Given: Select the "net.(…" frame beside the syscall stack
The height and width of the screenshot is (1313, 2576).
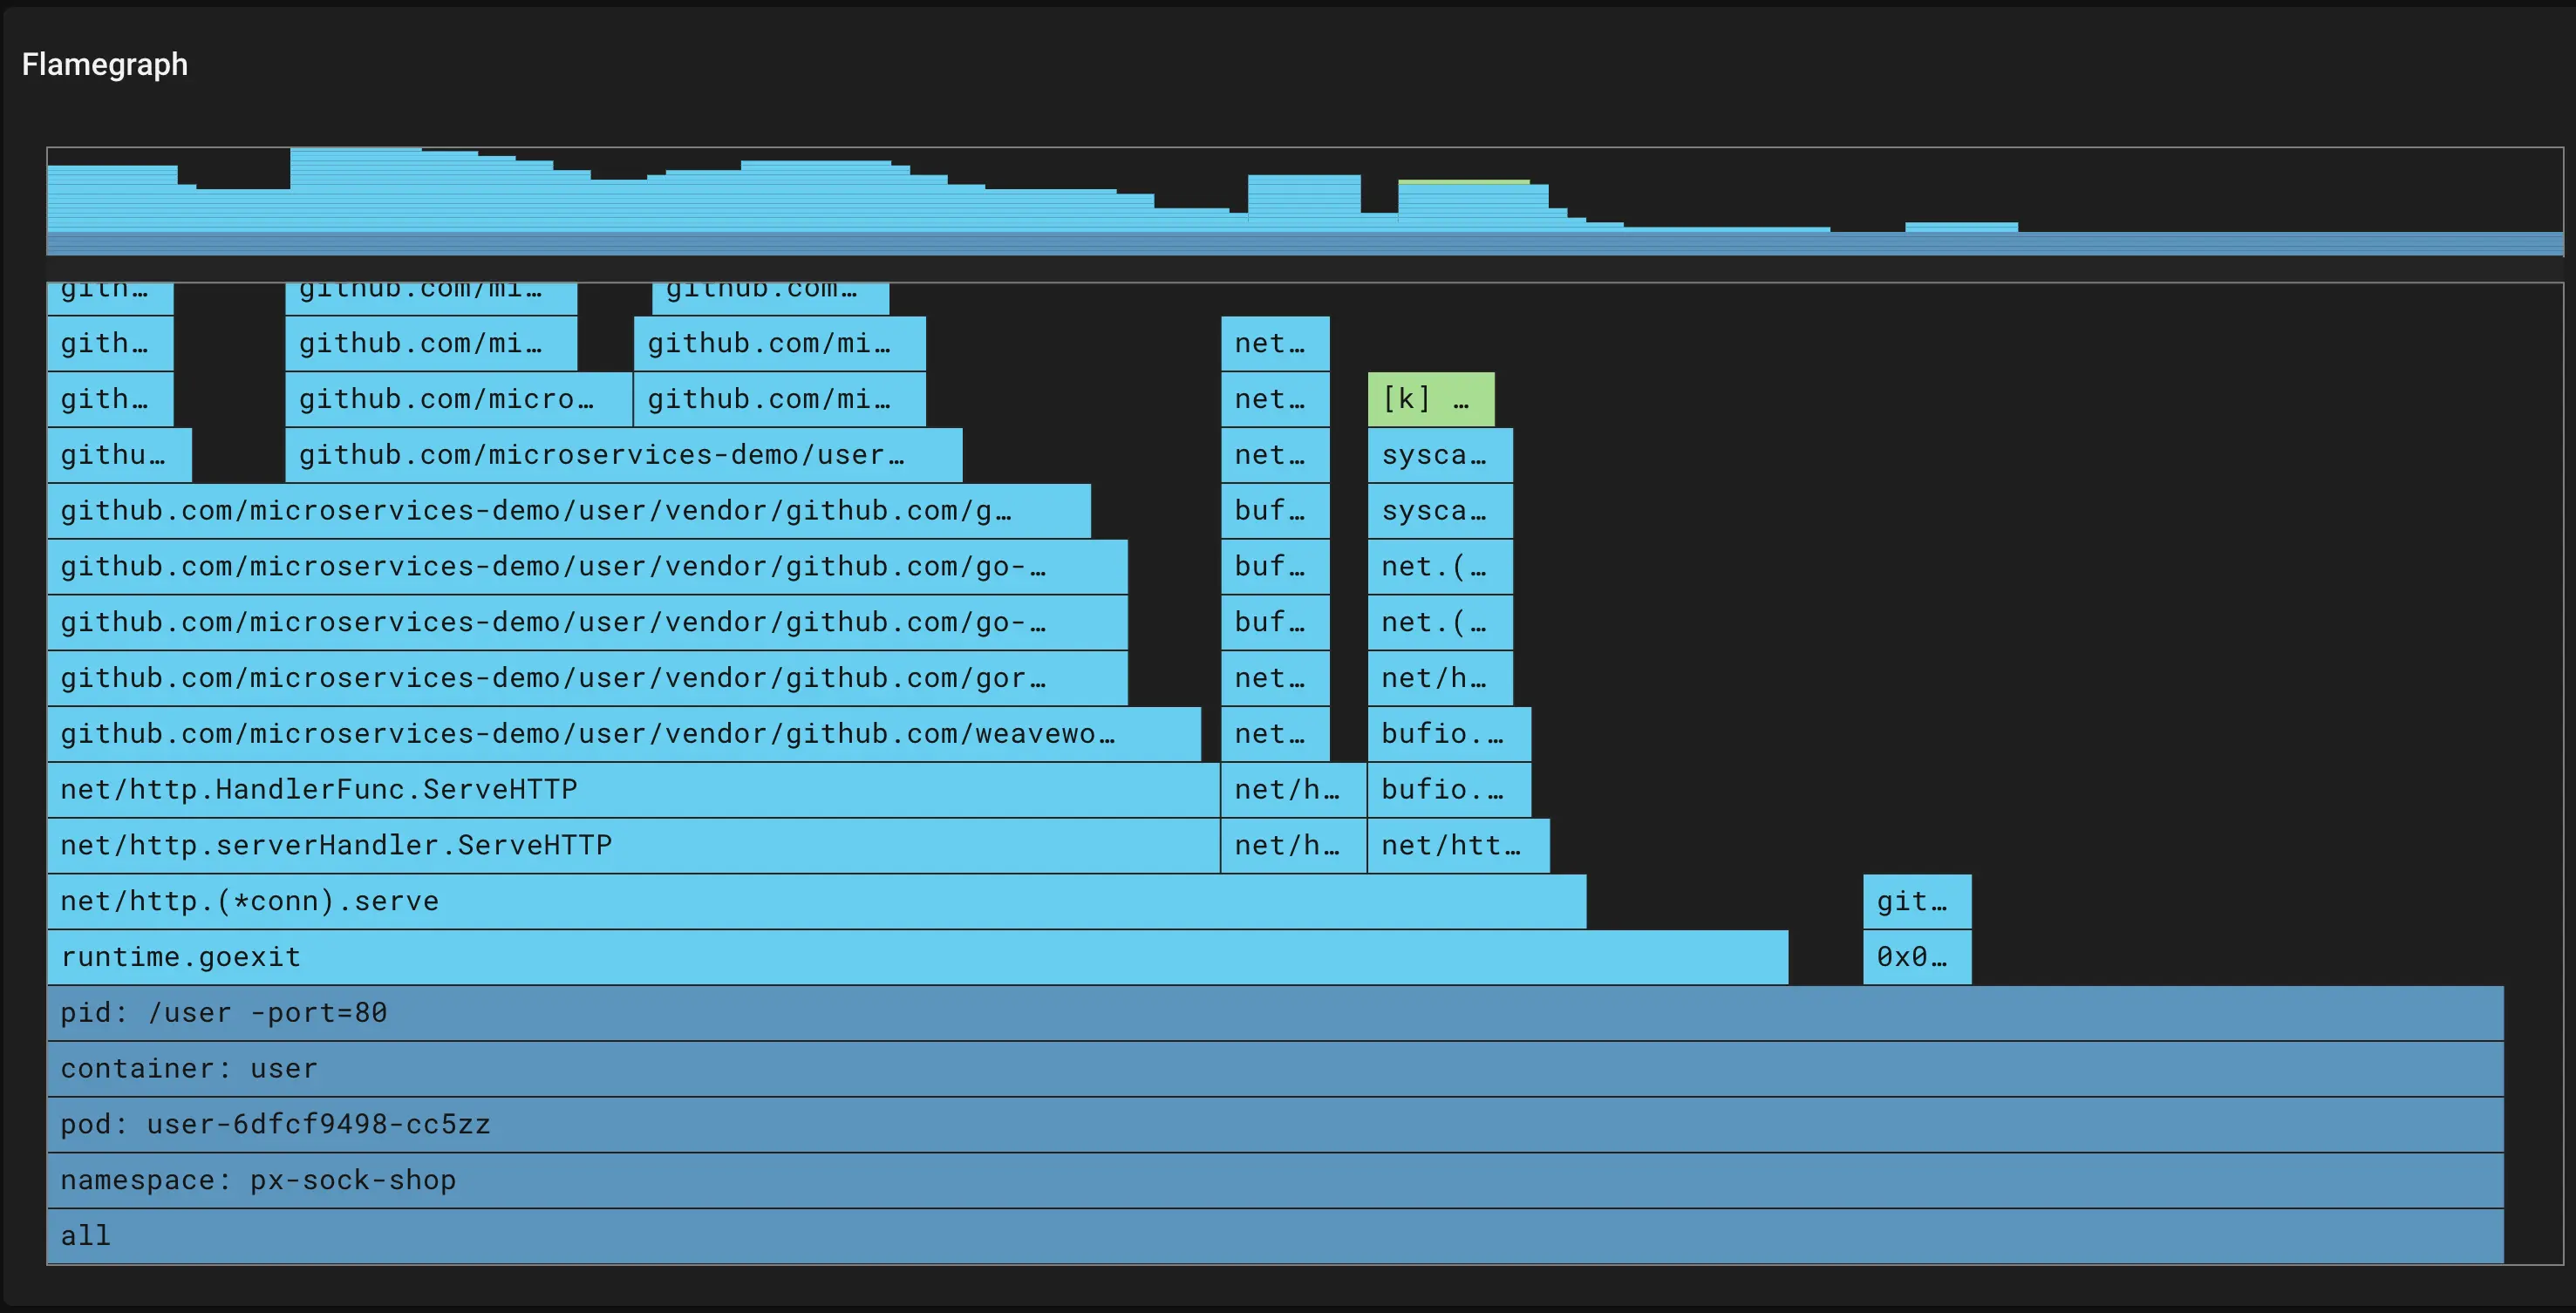Looking at the screenshot, I should [x=1438, y=566].
